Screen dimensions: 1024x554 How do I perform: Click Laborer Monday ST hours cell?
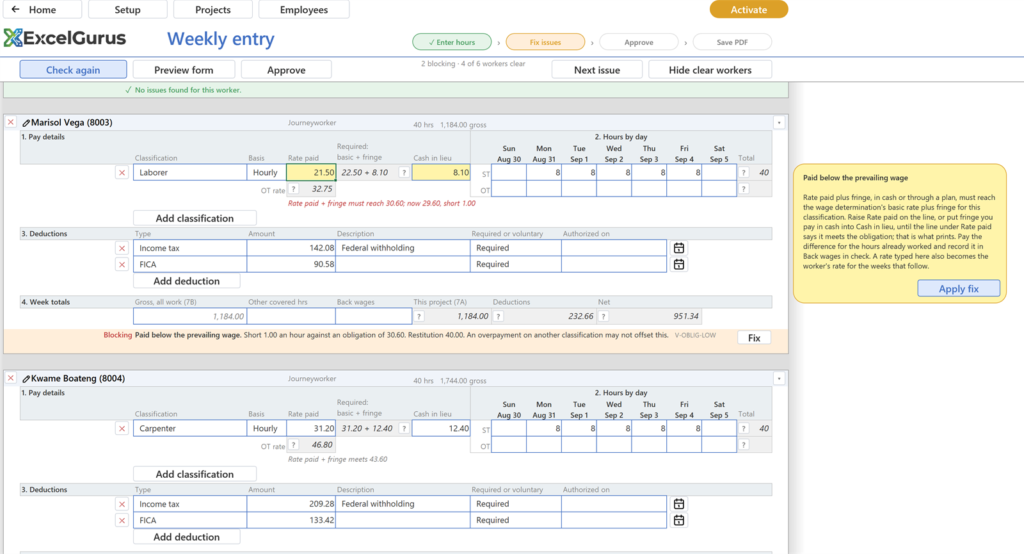coord(544,172)
